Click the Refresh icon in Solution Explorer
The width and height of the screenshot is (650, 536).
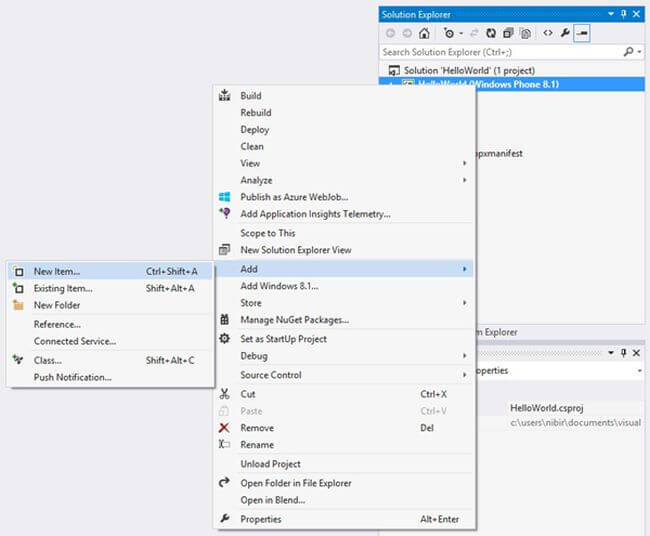pyautogui.click(x=491, y=33)
